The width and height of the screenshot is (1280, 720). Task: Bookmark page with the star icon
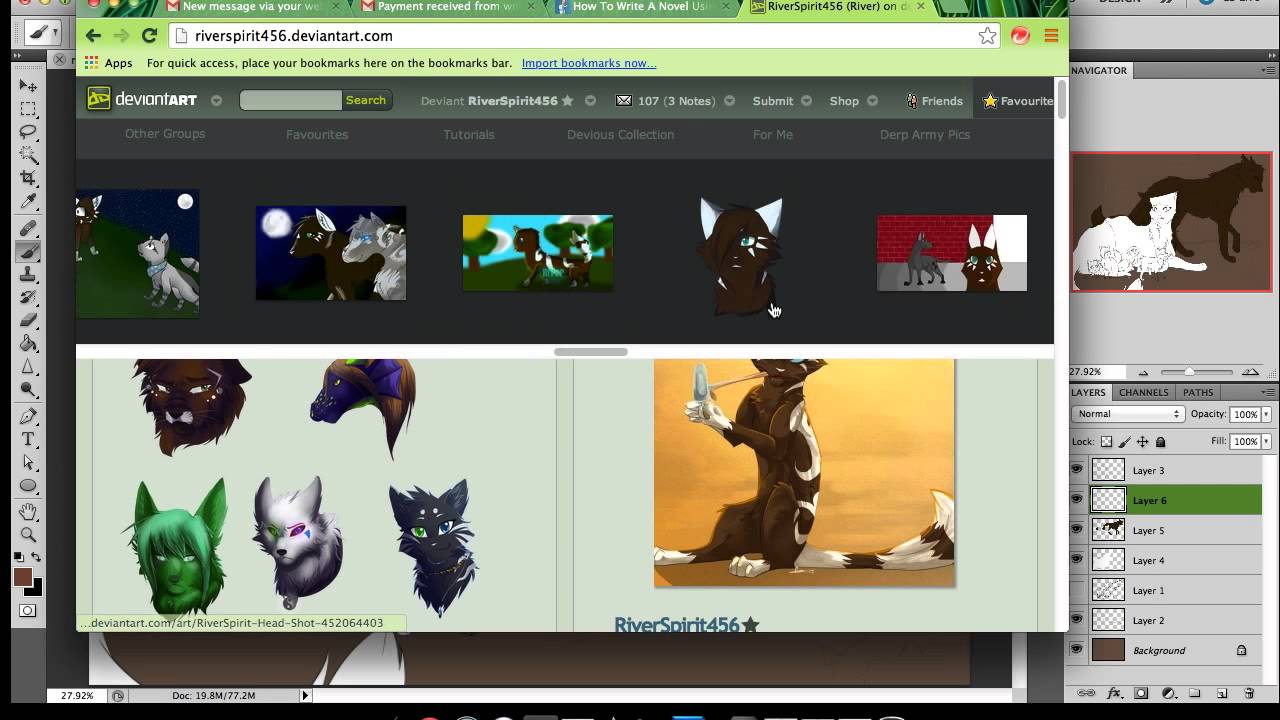(x=987, y=36)
